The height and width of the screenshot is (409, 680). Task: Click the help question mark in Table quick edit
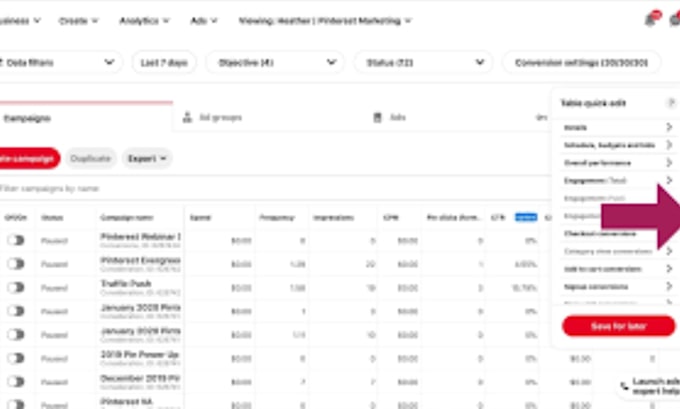coord(671,103)
